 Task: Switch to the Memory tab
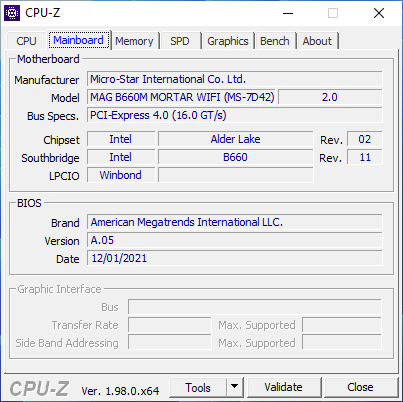pos(134,41)
